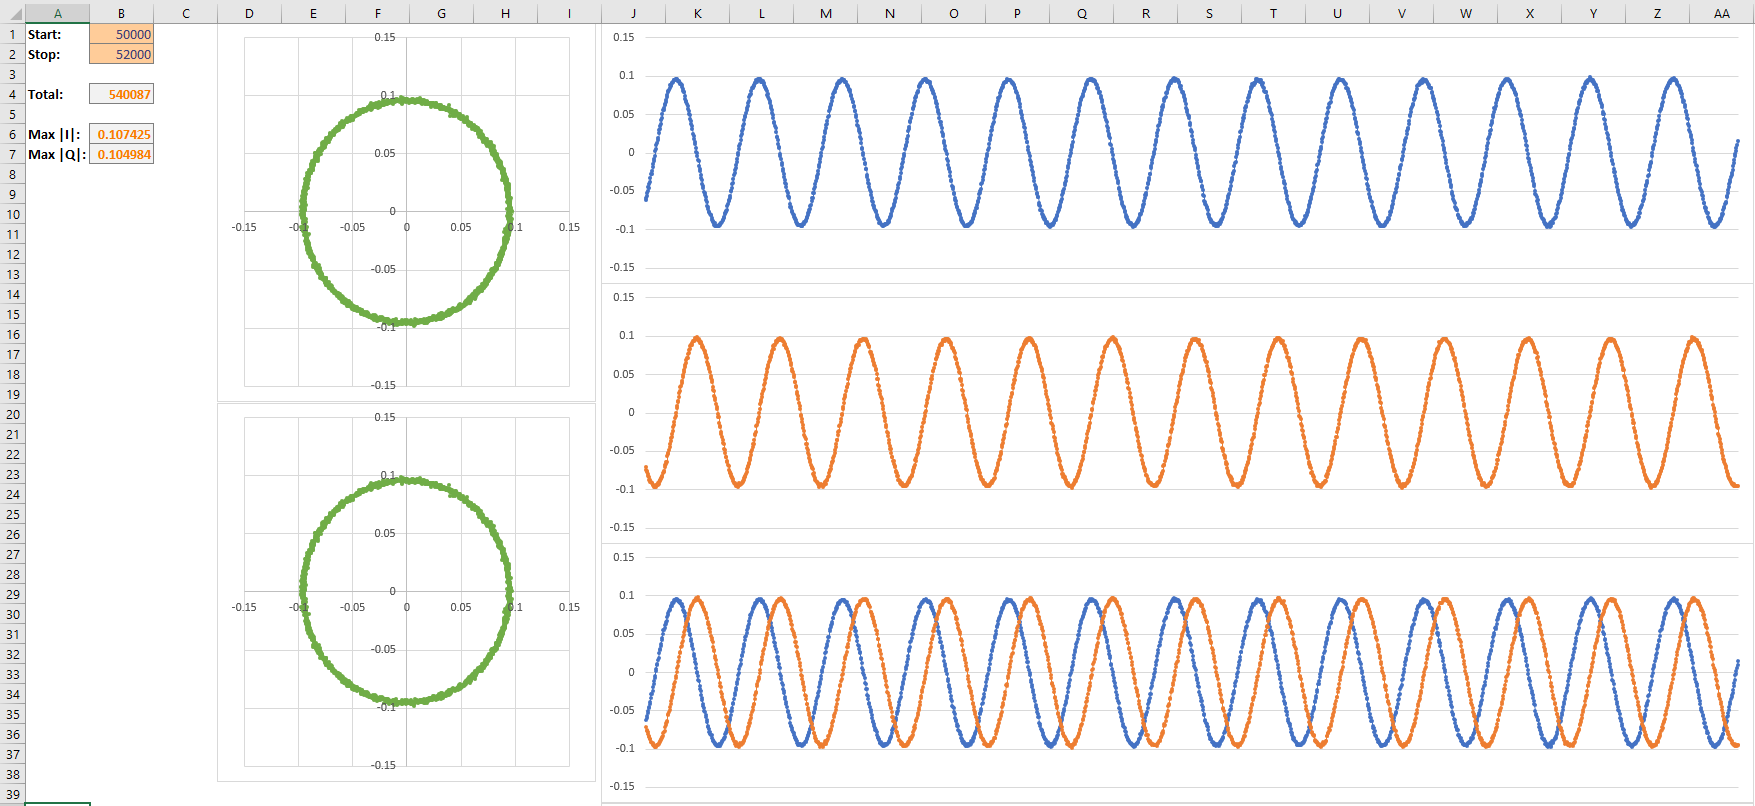Select column X header

1529,13
